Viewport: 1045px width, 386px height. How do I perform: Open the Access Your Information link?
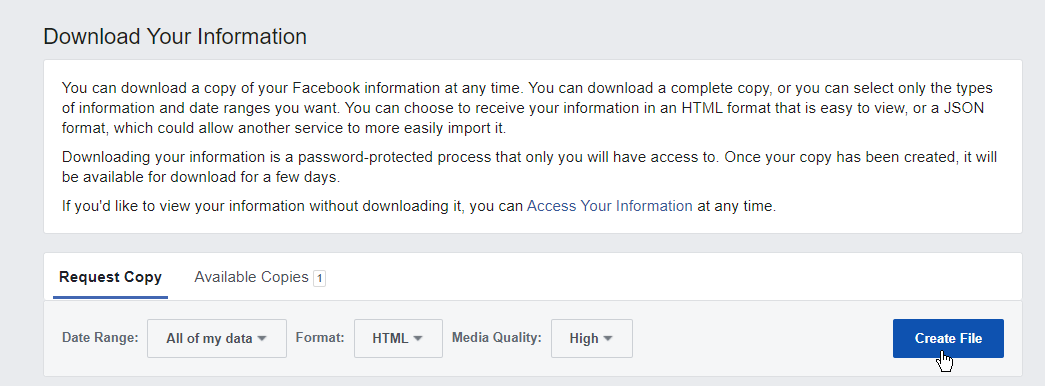pos(609,206)
